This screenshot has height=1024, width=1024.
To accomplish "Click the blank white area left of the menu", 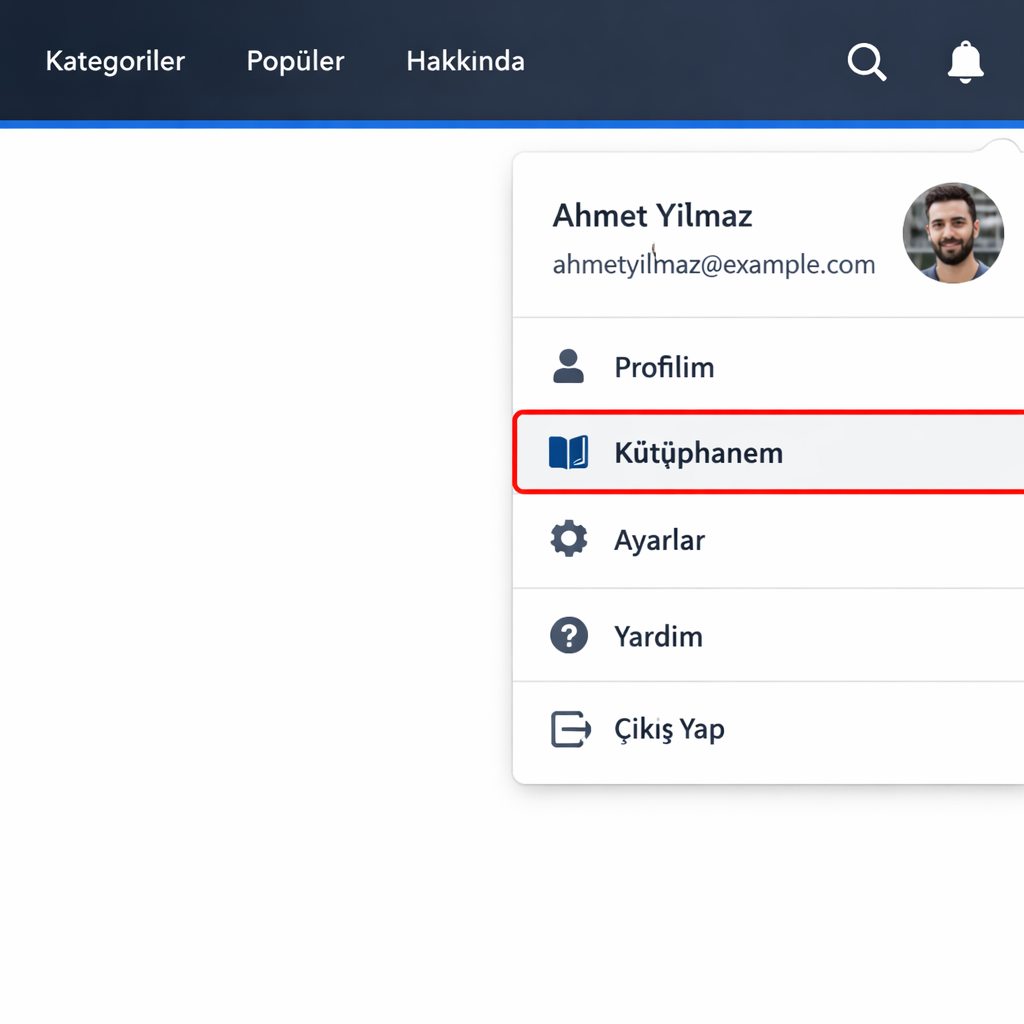I will 250,500.
